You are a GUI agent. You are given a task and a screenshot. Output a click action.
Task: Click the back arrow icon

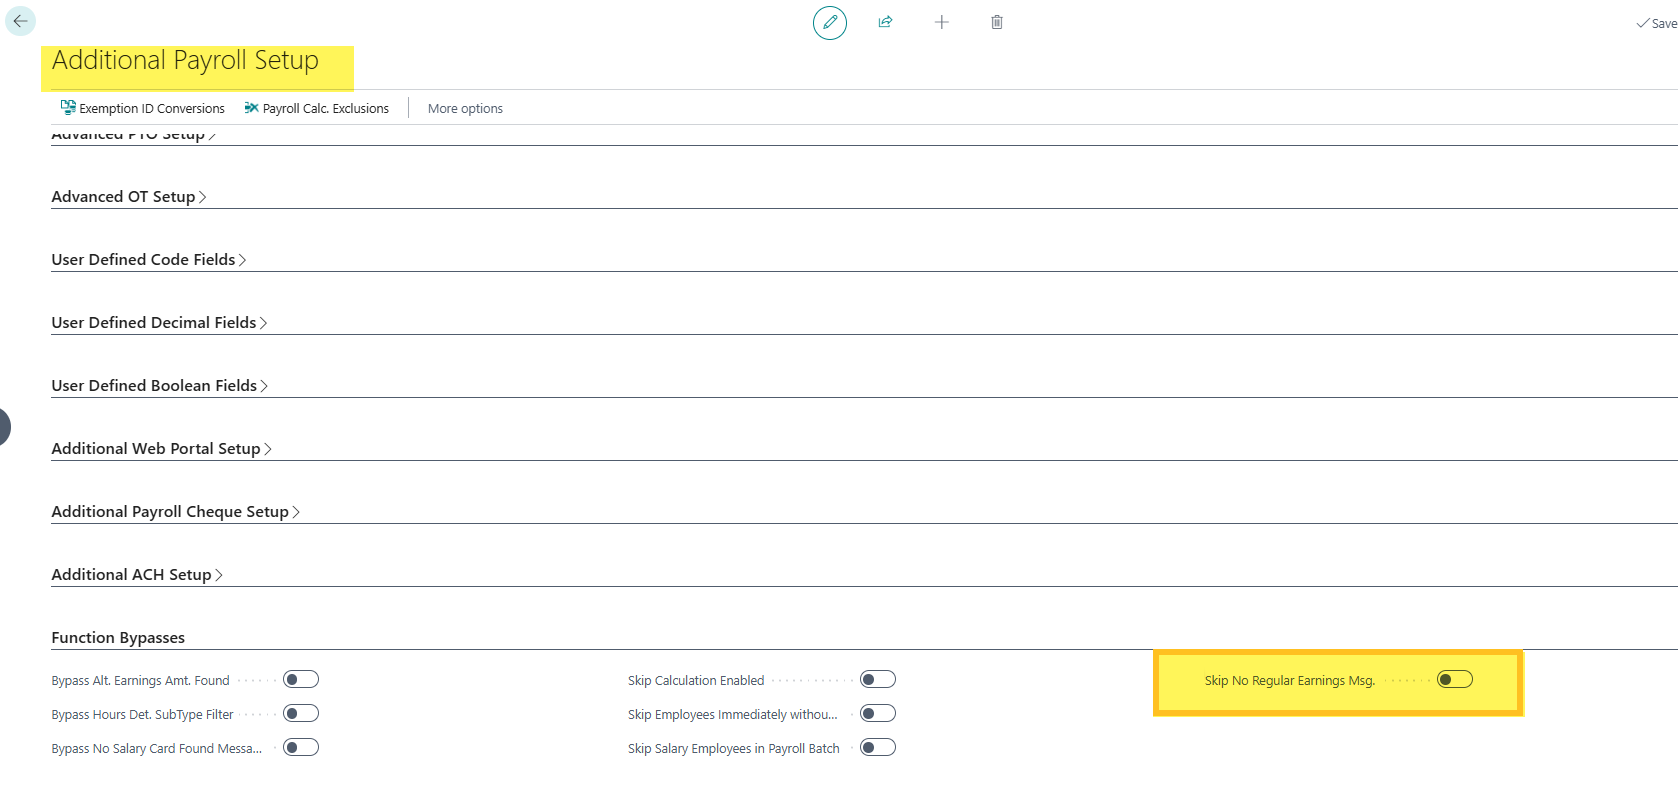click(20, 21)
